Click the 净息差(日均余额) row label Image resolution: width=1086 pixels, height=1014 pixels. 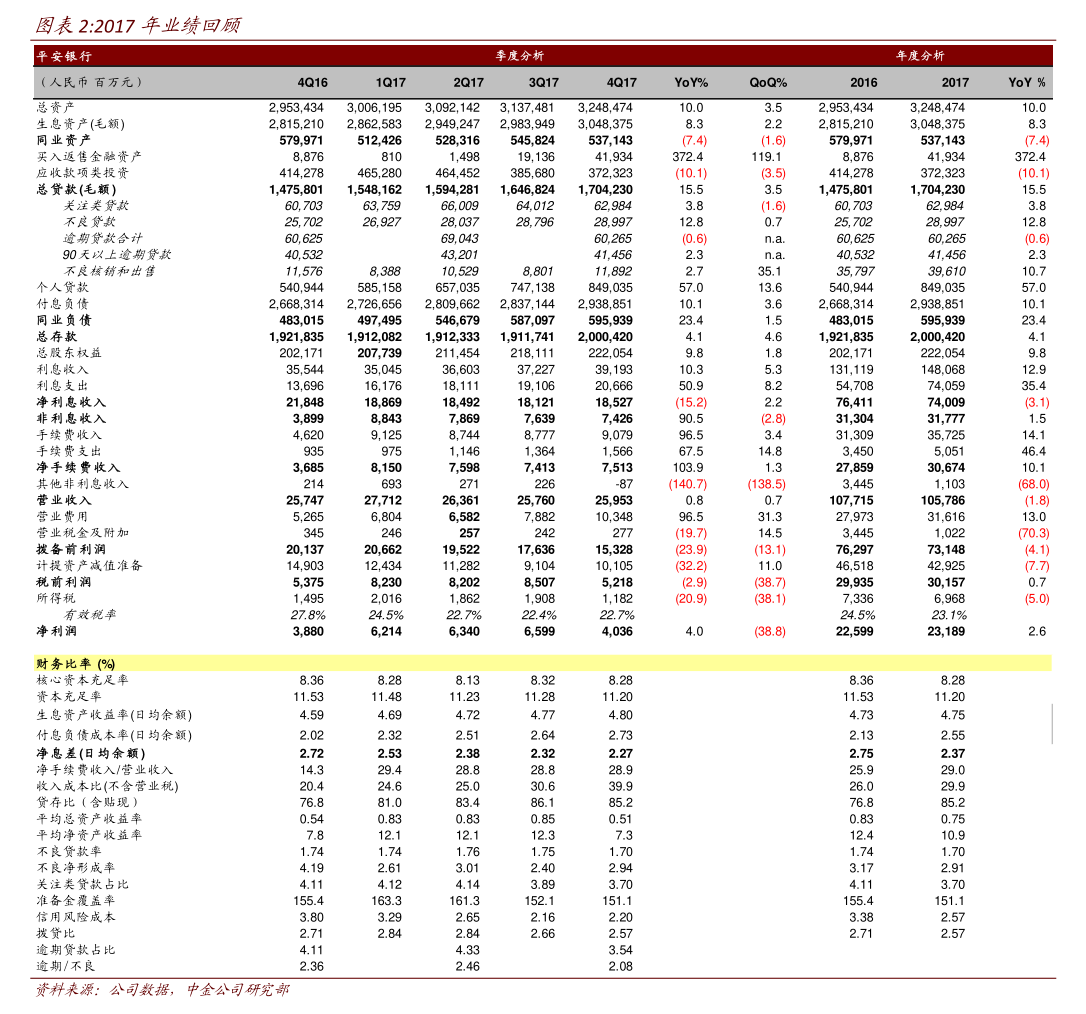tap(91, 753)
